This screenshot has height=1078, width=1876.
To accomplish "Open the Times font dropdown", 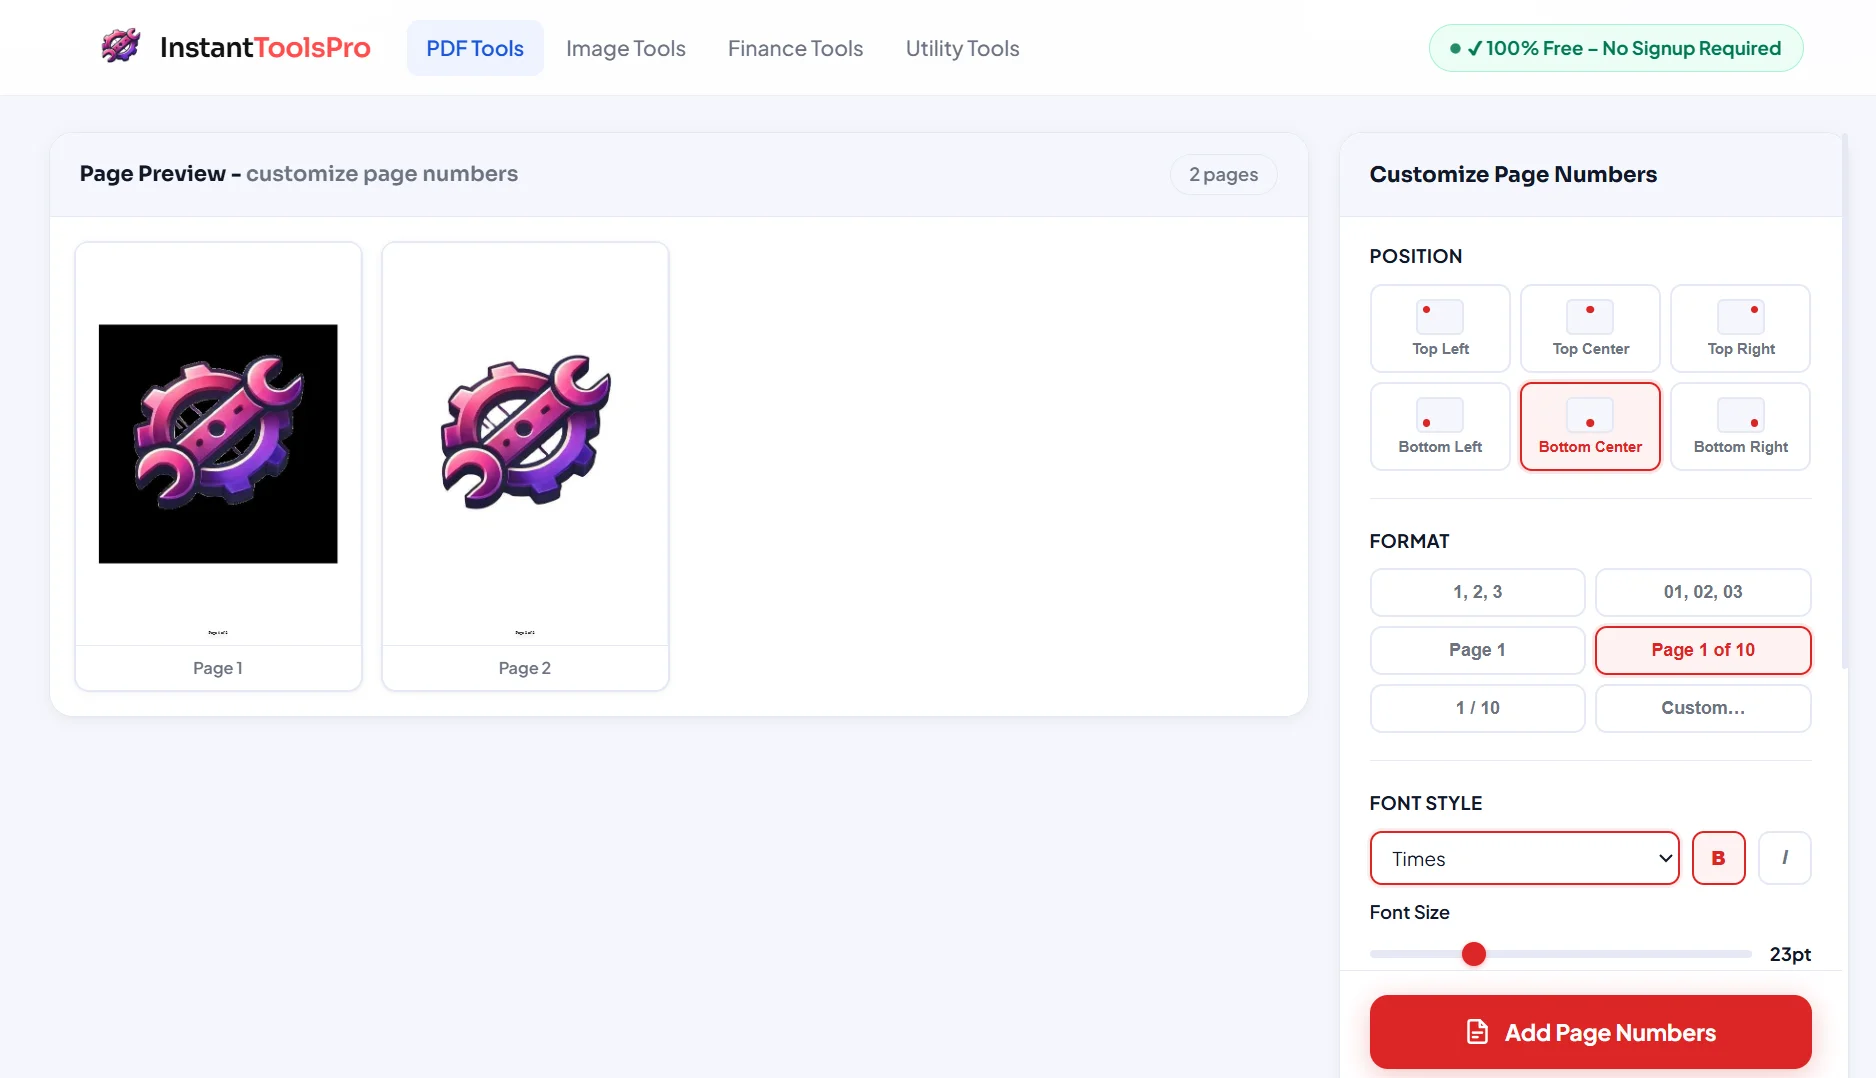I will [1523, 858].
